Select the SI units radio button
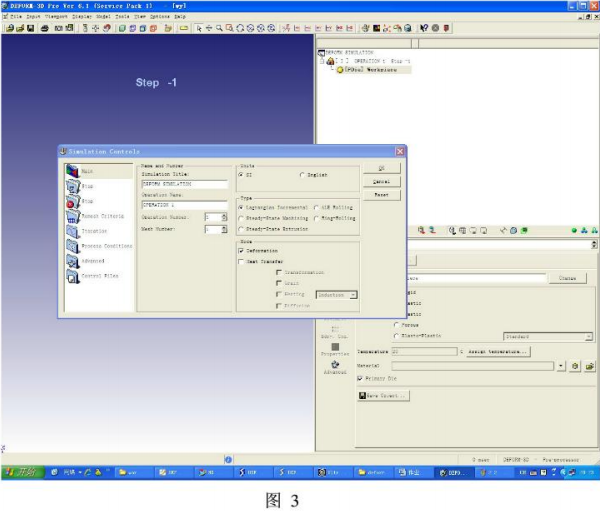Screen dimensions: 600x511 241,175
